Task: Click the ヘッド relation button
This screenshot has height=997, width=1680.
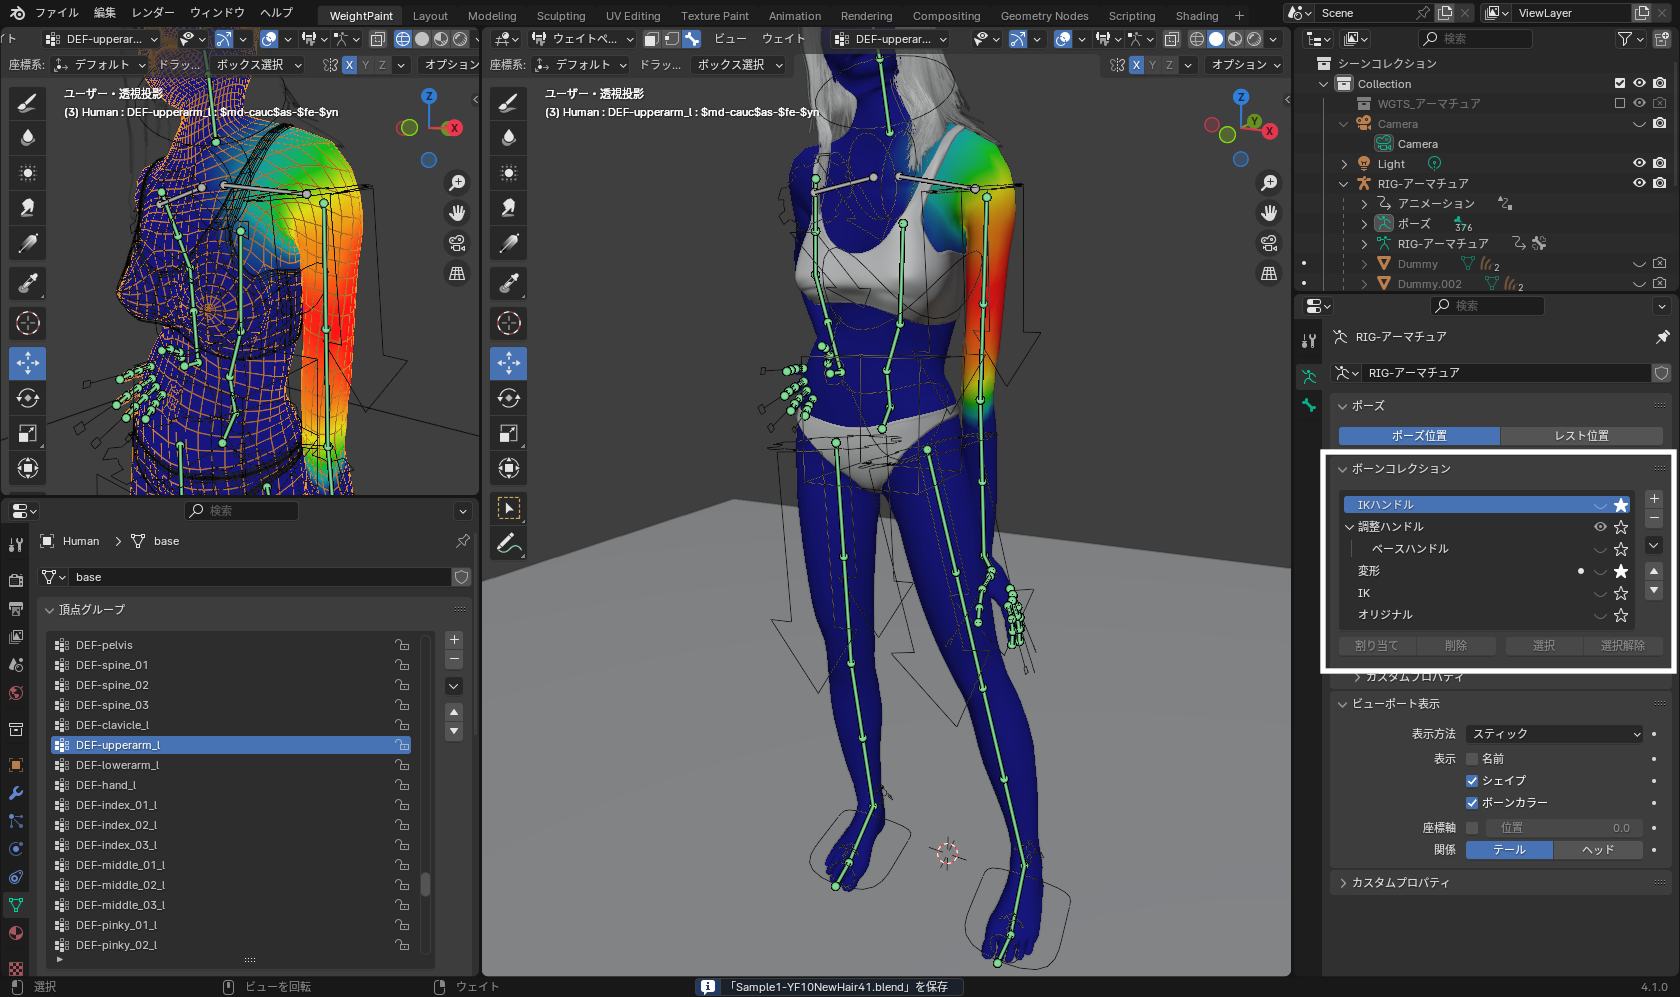Action: coord(1597,850)
